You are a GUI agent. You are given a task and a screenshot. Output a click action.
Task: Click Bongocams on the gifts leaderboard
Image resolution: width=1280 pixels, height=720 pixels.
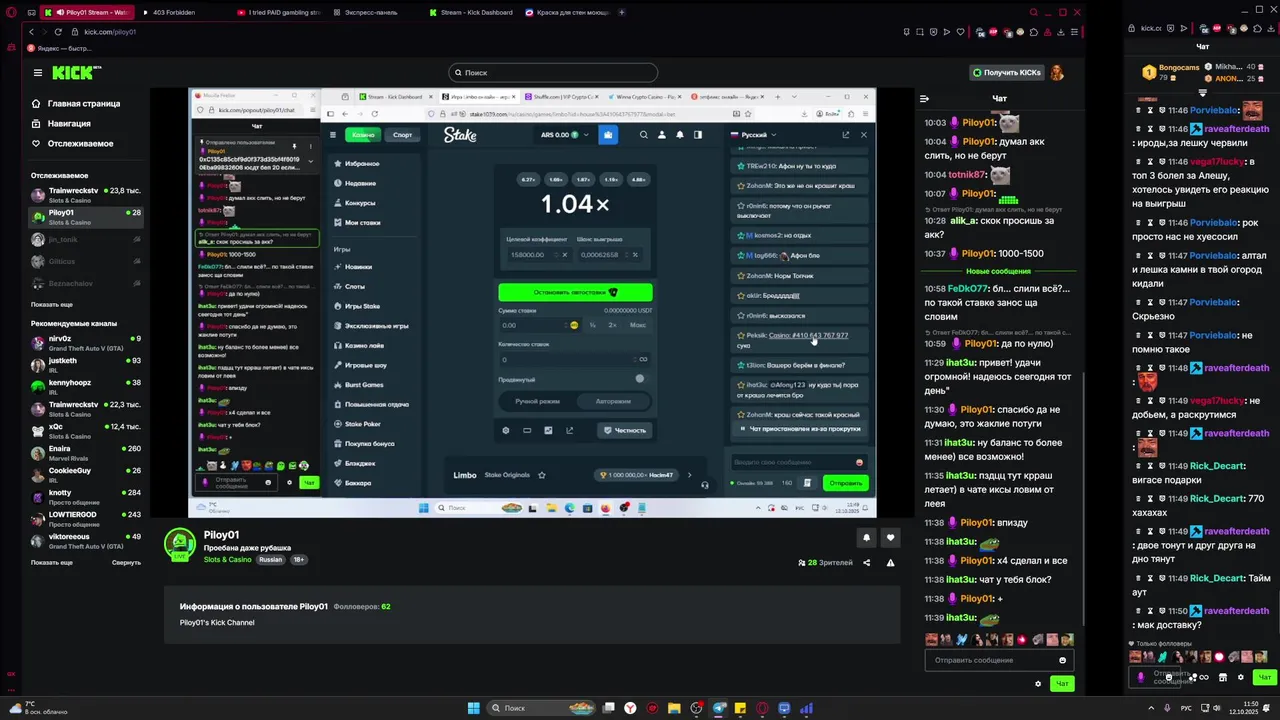tap(1178, 67)
